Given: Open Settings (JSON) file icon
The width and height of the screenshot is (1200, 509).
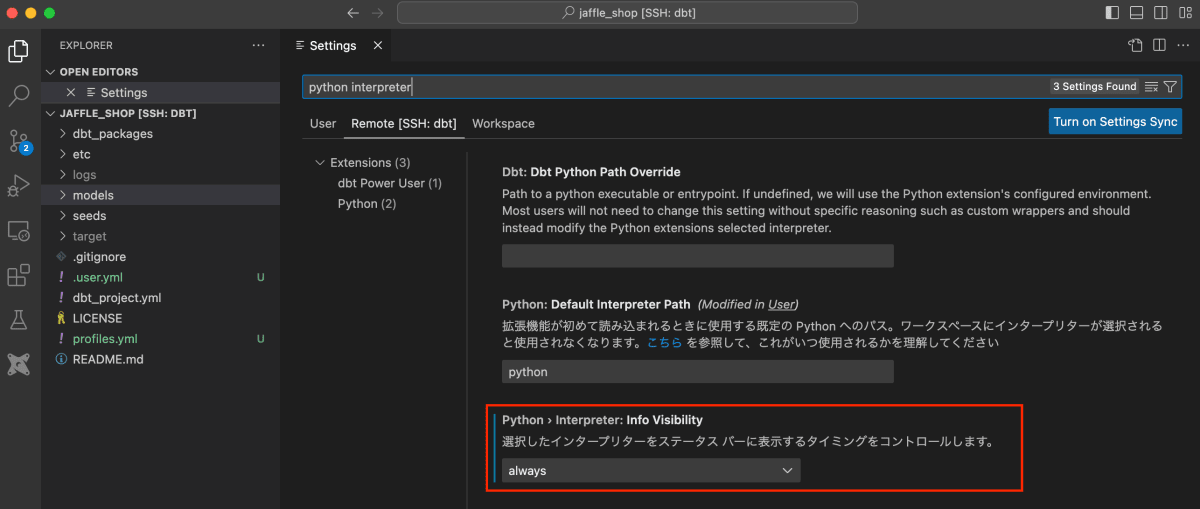Looking at the screenshot, I should 1135,45.
